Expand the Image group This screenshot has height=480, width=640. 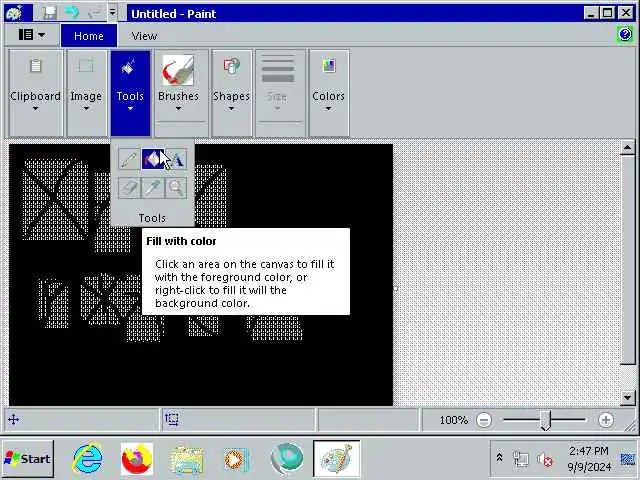click(x=86, y=93)
